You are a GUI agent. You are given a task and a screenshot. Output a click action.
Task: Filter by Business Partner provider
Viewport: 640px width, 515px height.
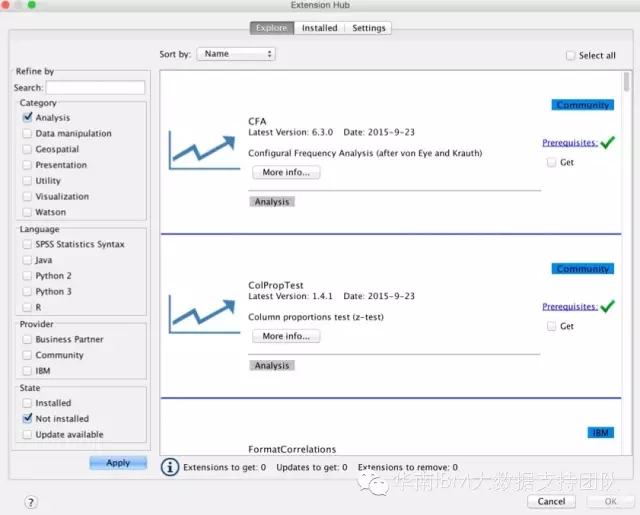coord(27,339)
